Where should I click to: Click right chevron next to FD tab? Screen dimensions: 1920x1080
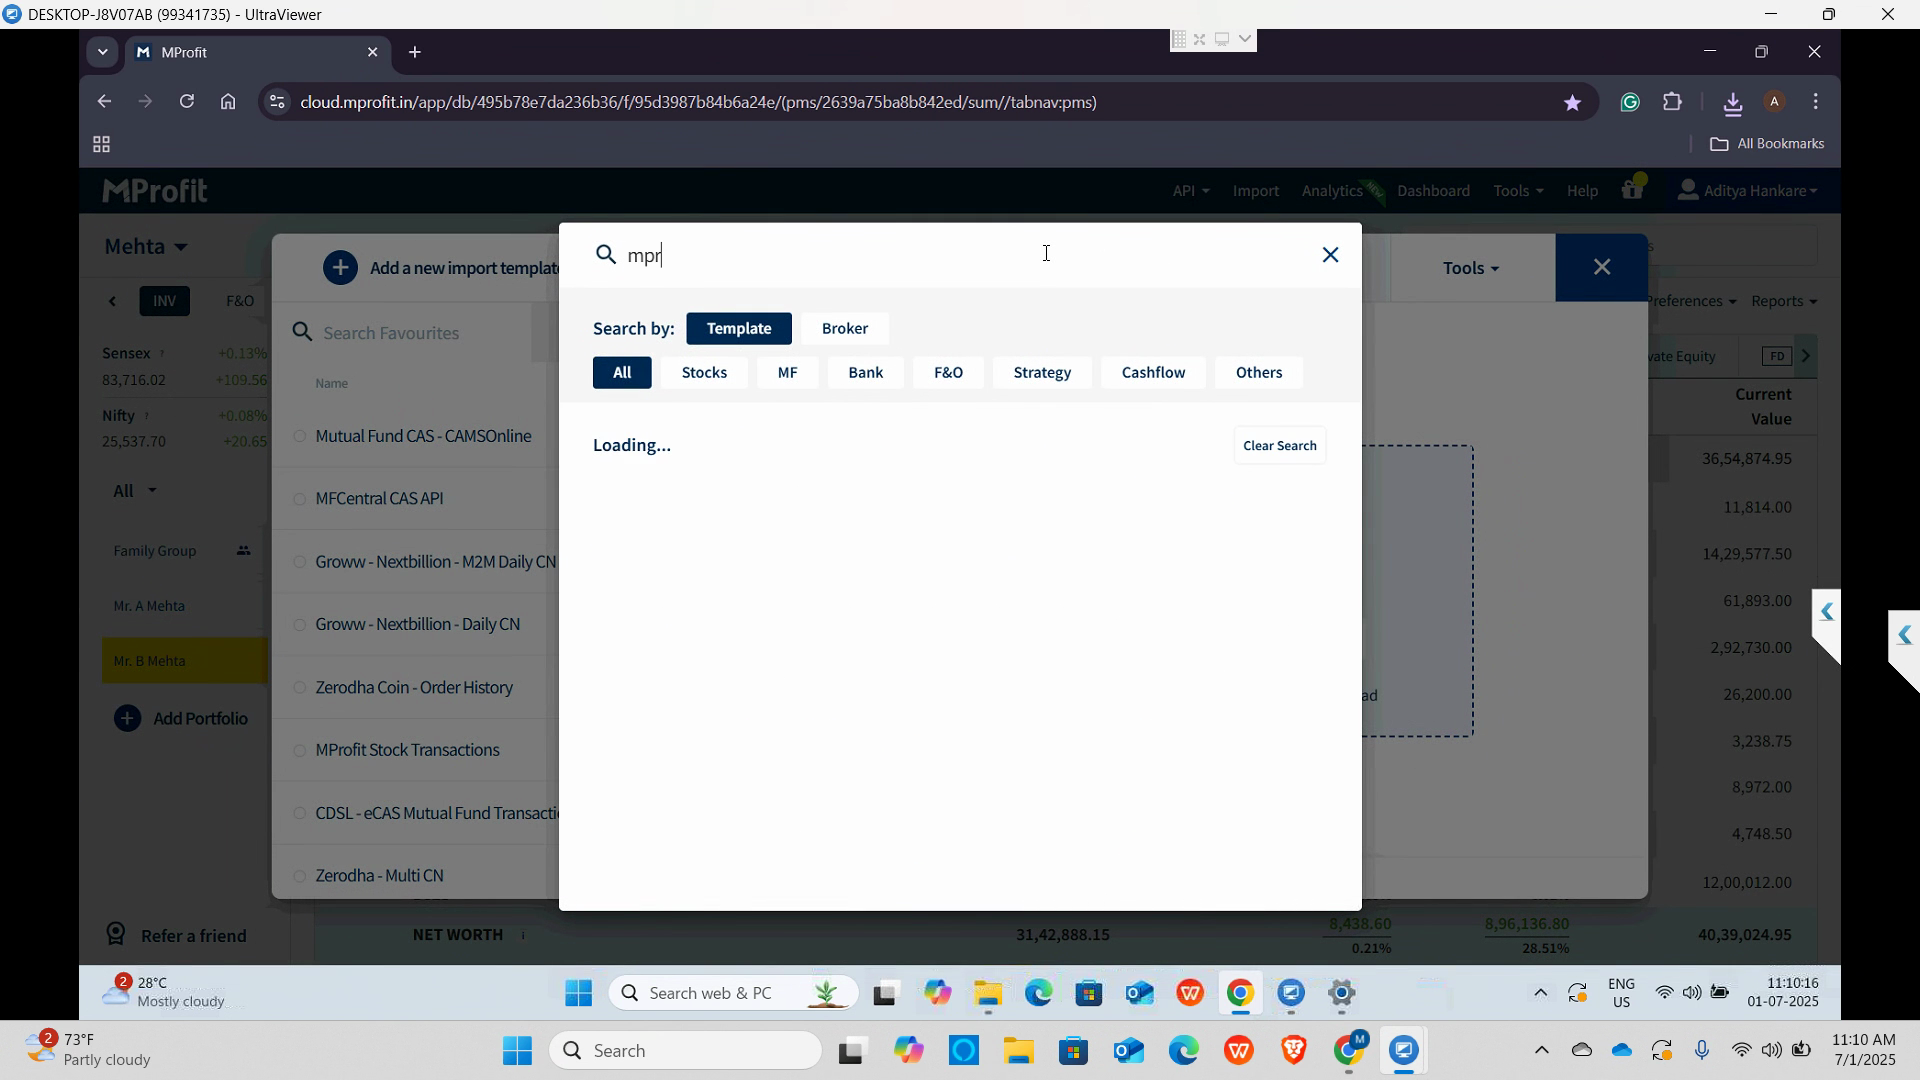tap(1806, 356)
